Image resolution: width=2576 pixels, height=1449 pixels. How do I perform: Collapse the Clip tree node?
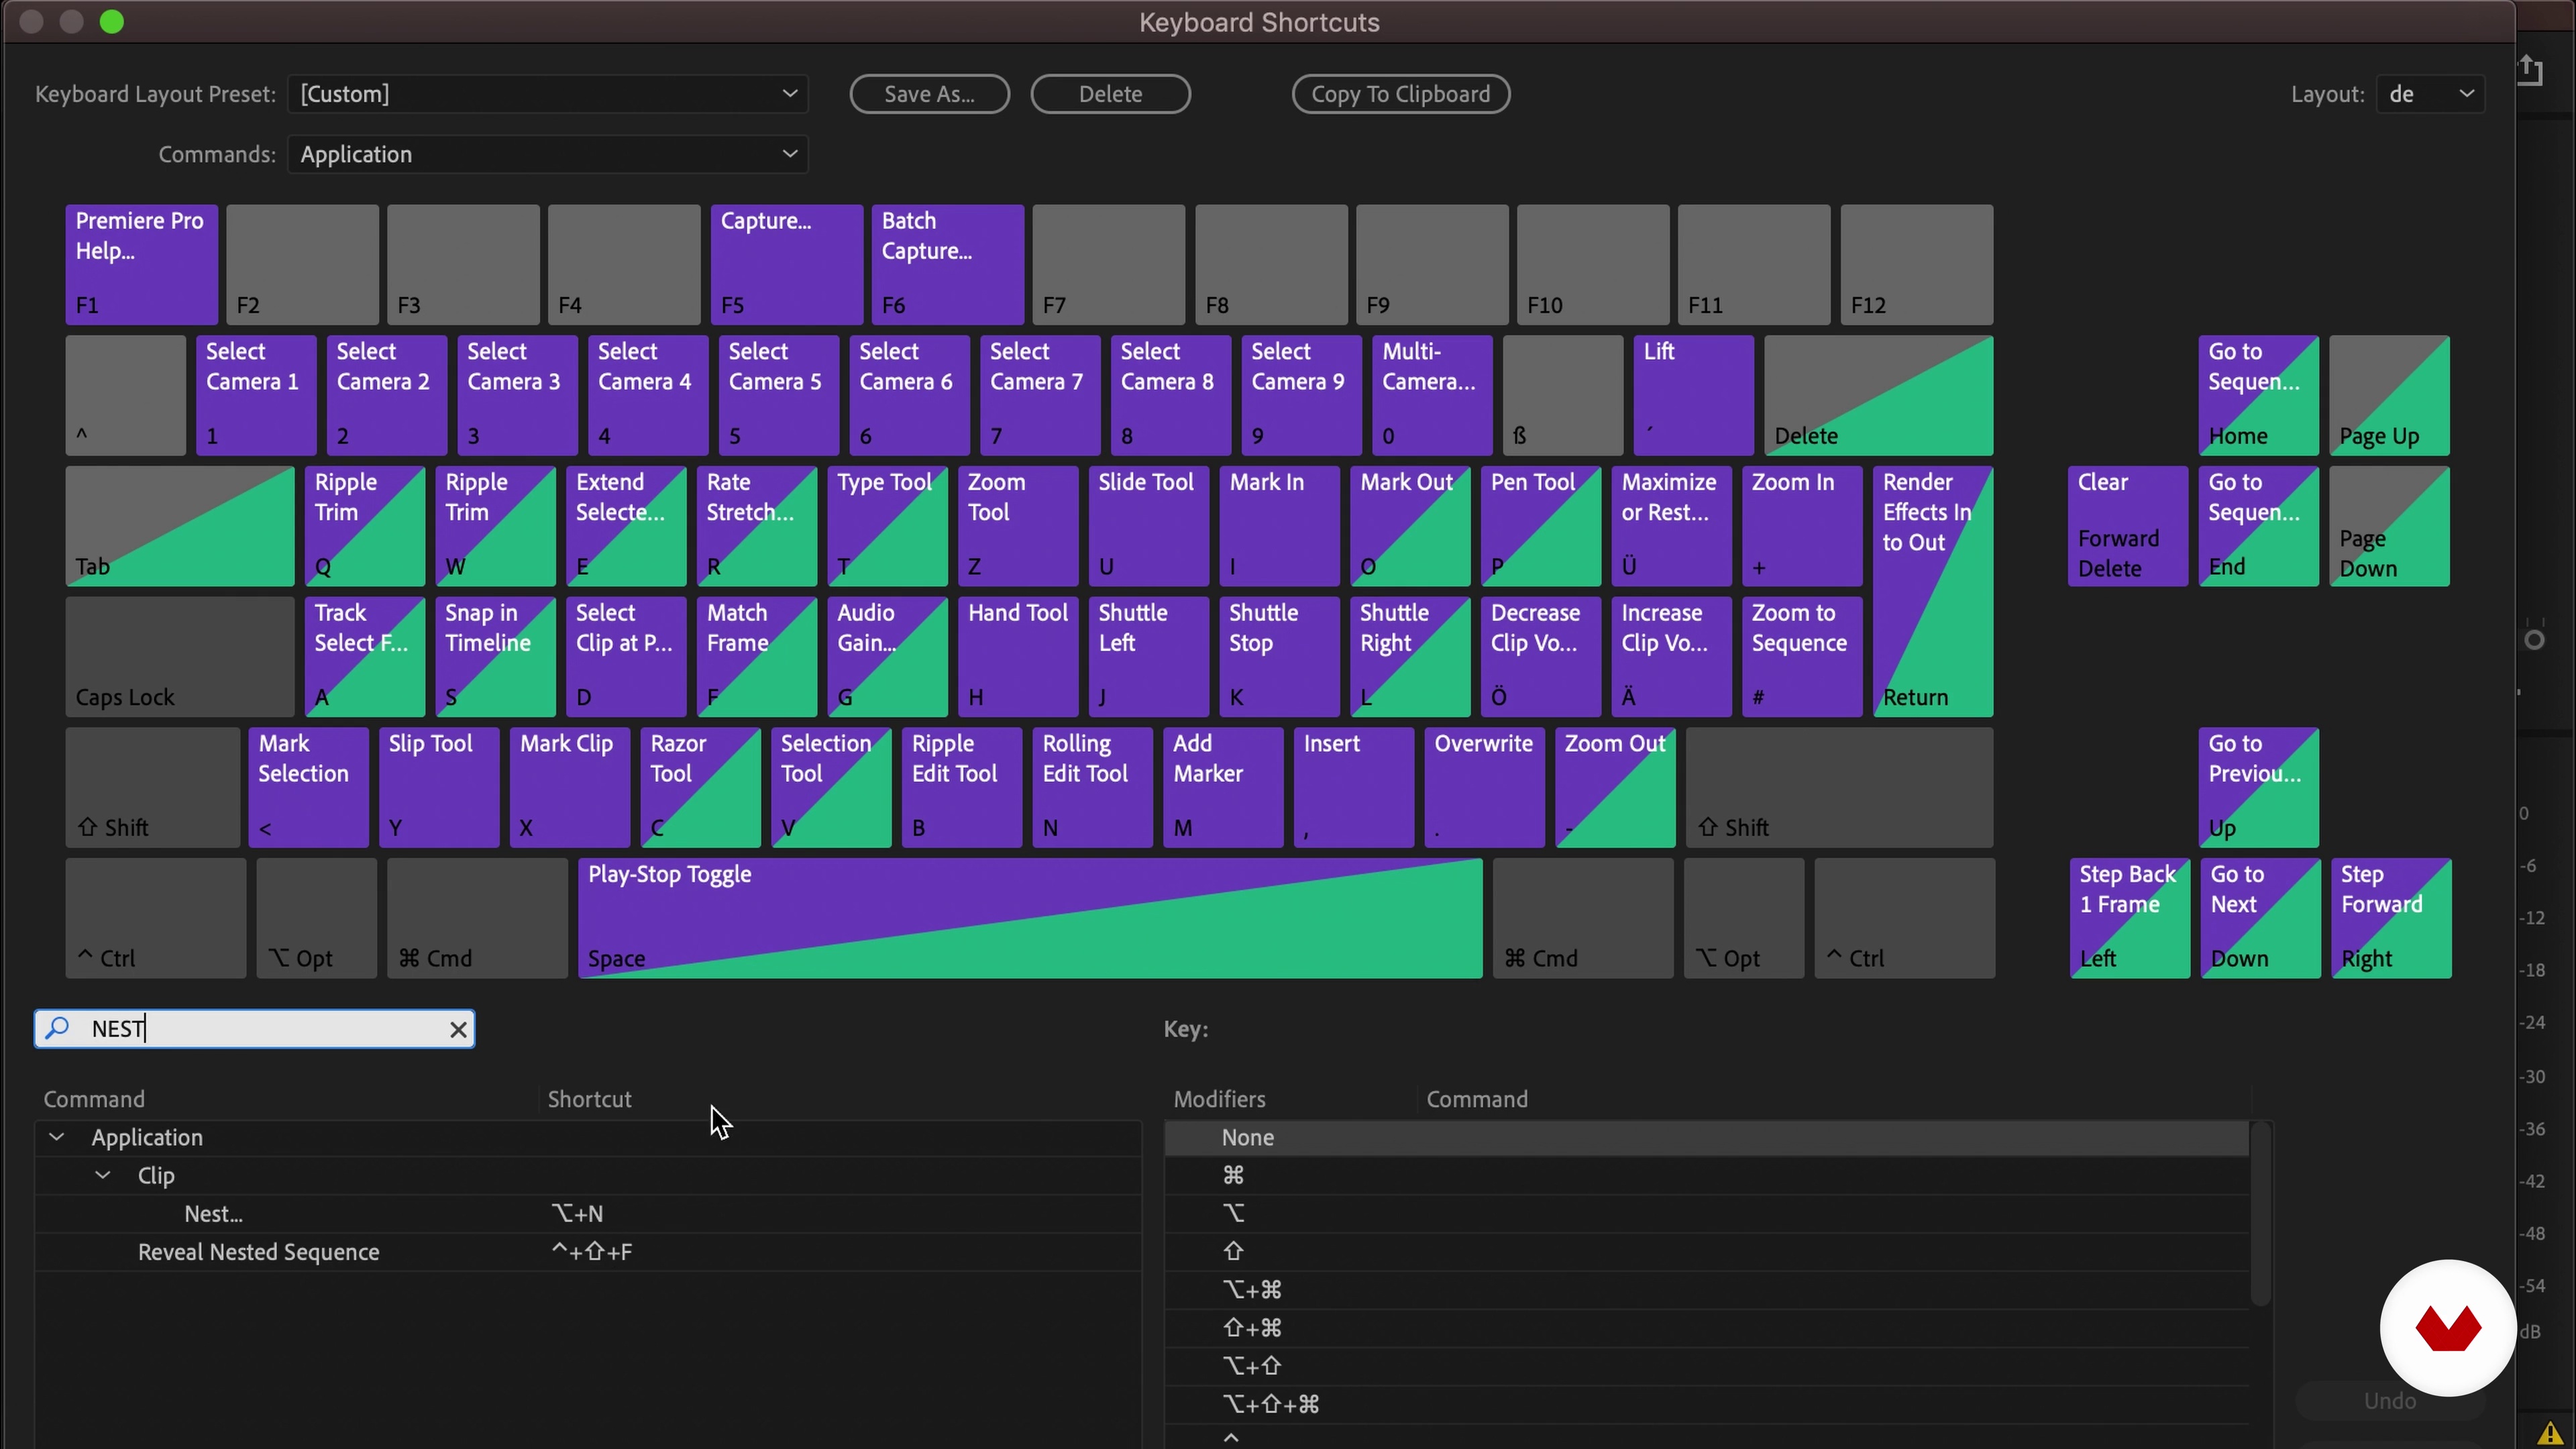point(103,1175)
